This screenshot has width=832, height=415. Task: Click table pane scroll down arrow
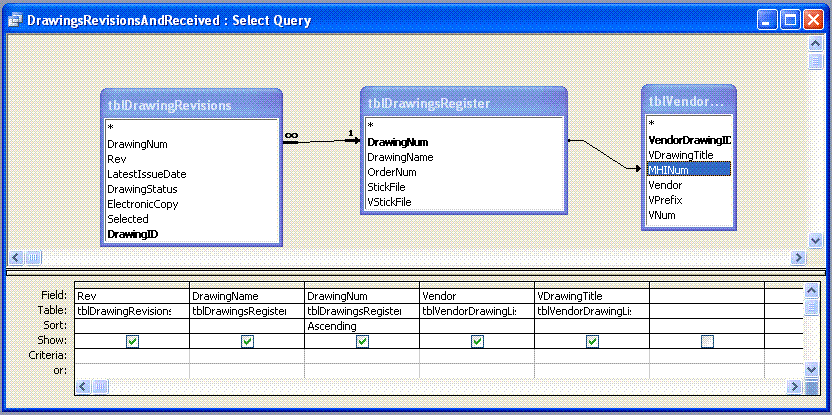click(x=816, y=240)
